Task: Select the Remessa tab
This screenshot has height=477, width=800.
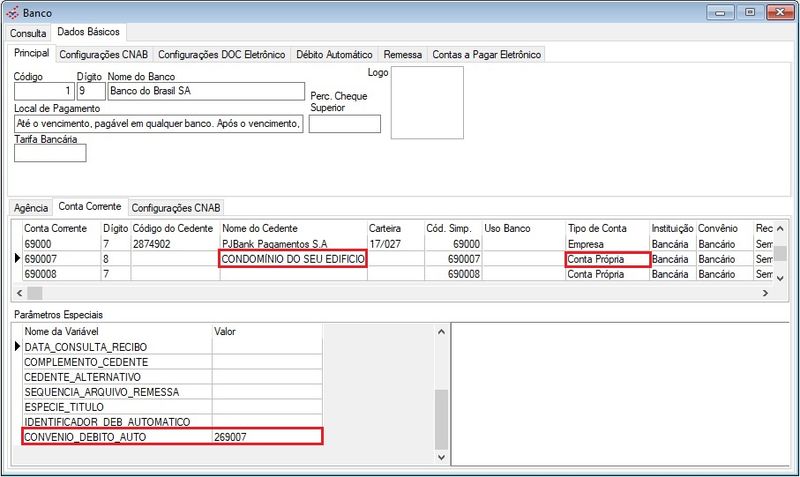Action: point(403,54)
